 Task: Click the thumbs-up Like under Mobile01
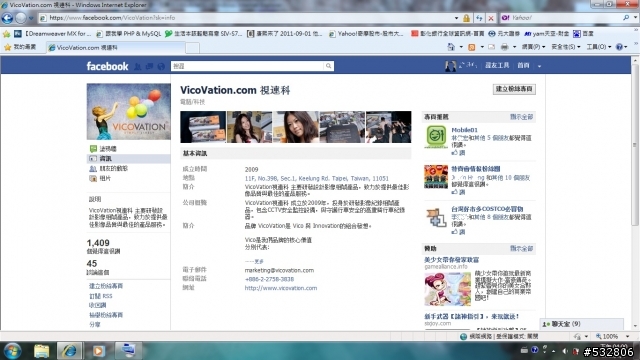tap(458, 153)
